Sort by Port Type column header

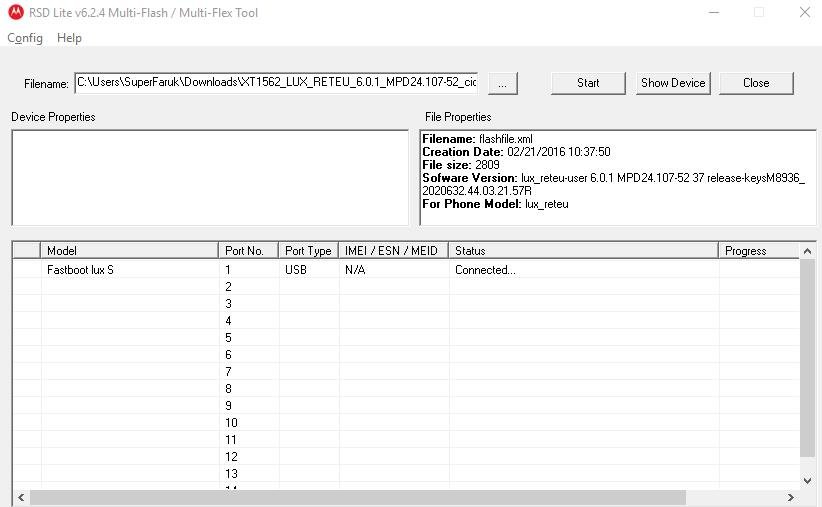pyautogui.click(x=308, y=251)
